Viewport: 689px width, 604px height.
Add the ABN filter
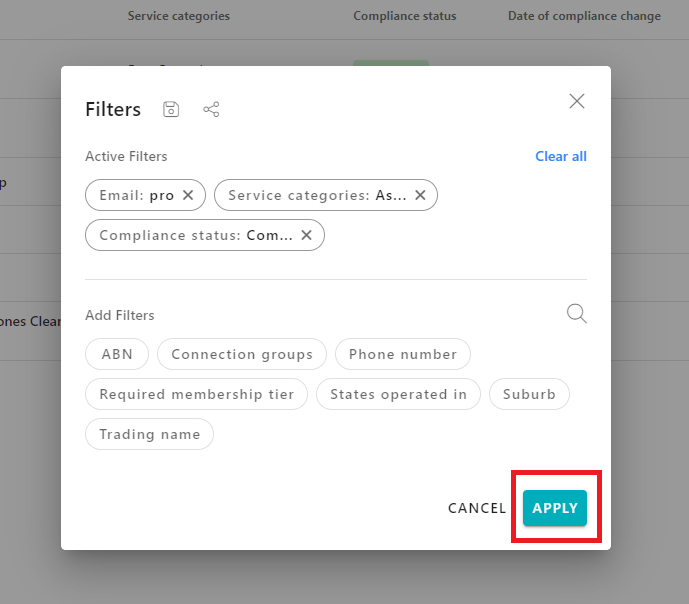point(117,354)
